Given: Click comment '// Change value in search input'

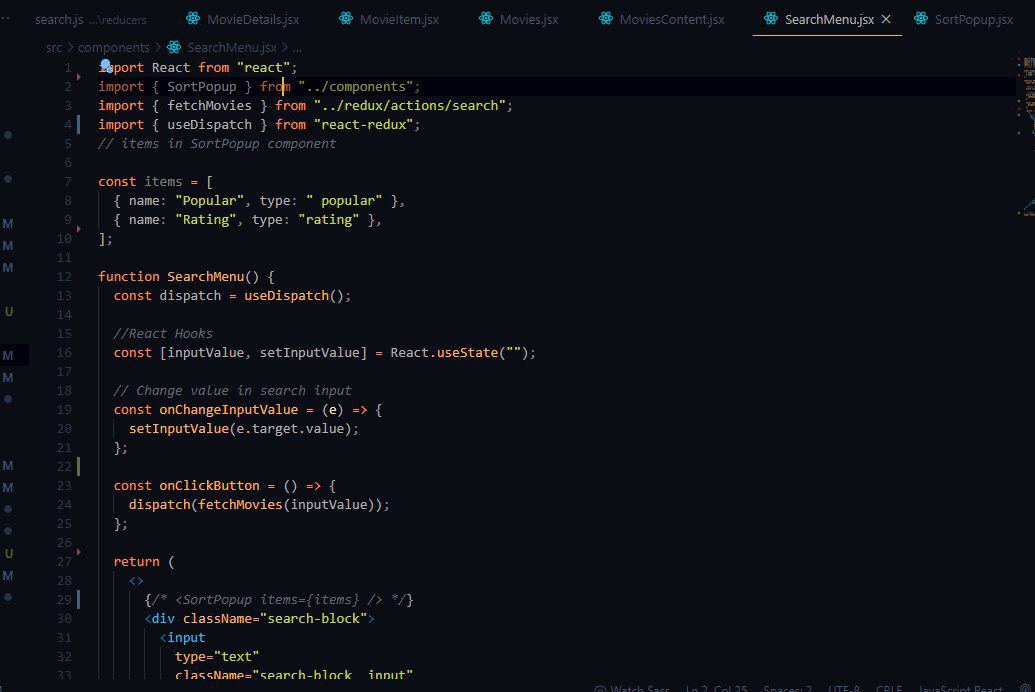Looking at the screenshot, I should click(232, 391).
